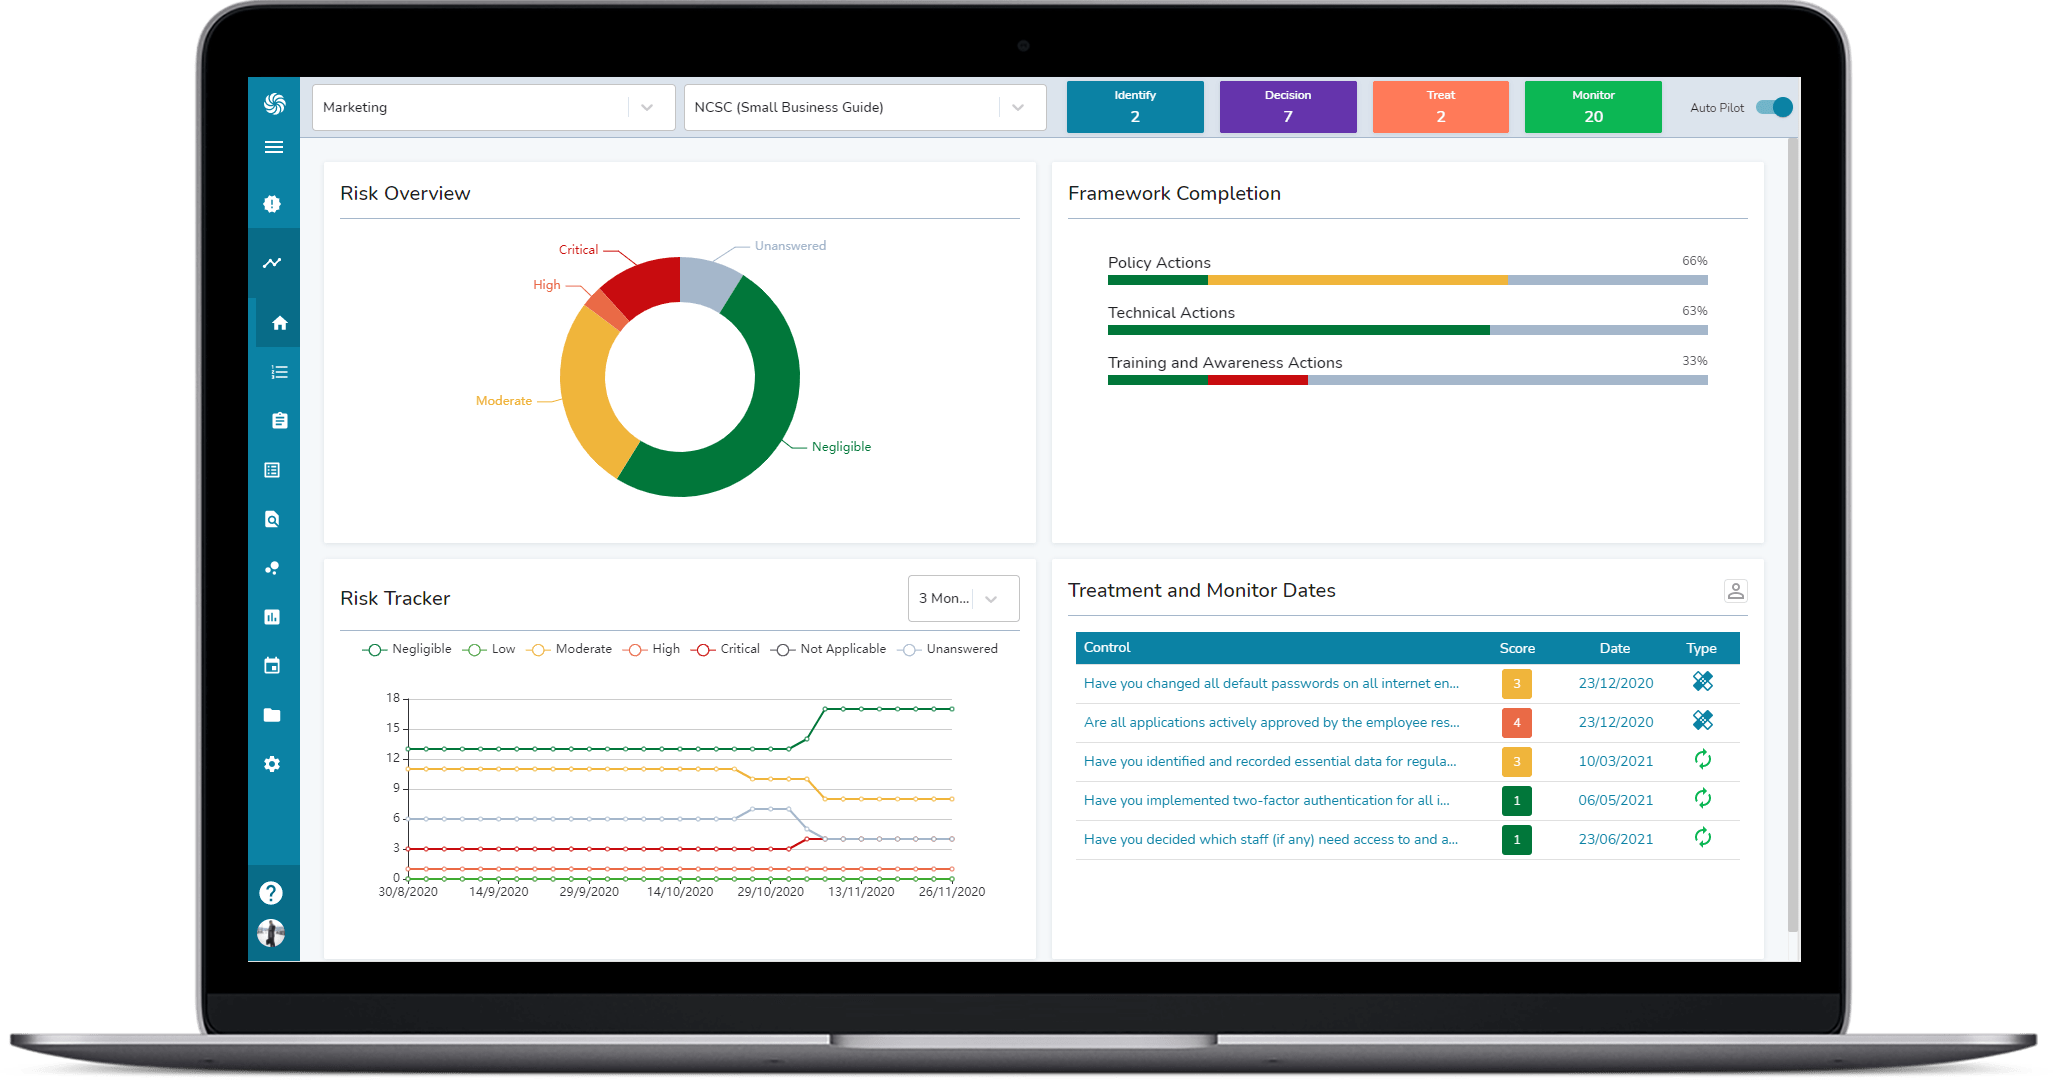Open 'Have you decided which staff' control
This screenshot has width=2053, height=1080.
coord(1270,839)
